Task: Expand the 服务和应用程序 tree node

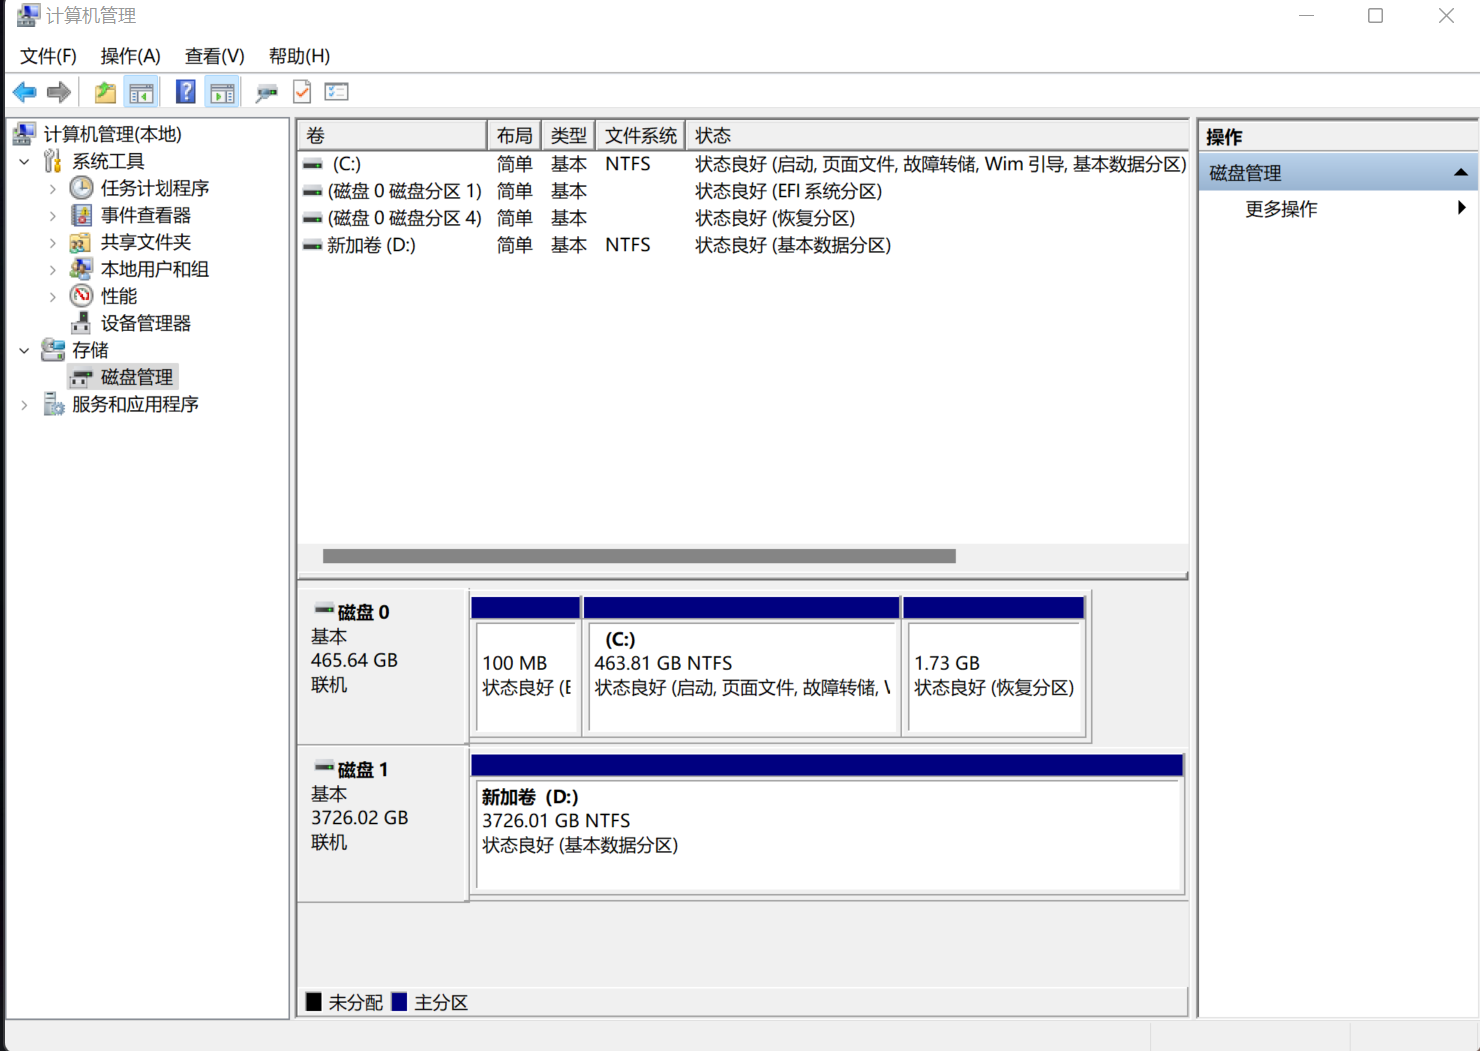Action: click(25, 405)
